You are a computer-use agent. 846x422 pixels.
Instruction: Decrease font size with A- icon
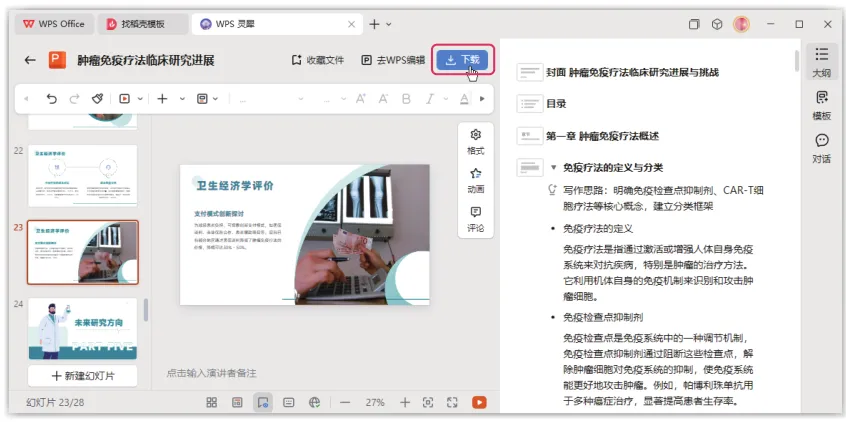click(383, 99)
